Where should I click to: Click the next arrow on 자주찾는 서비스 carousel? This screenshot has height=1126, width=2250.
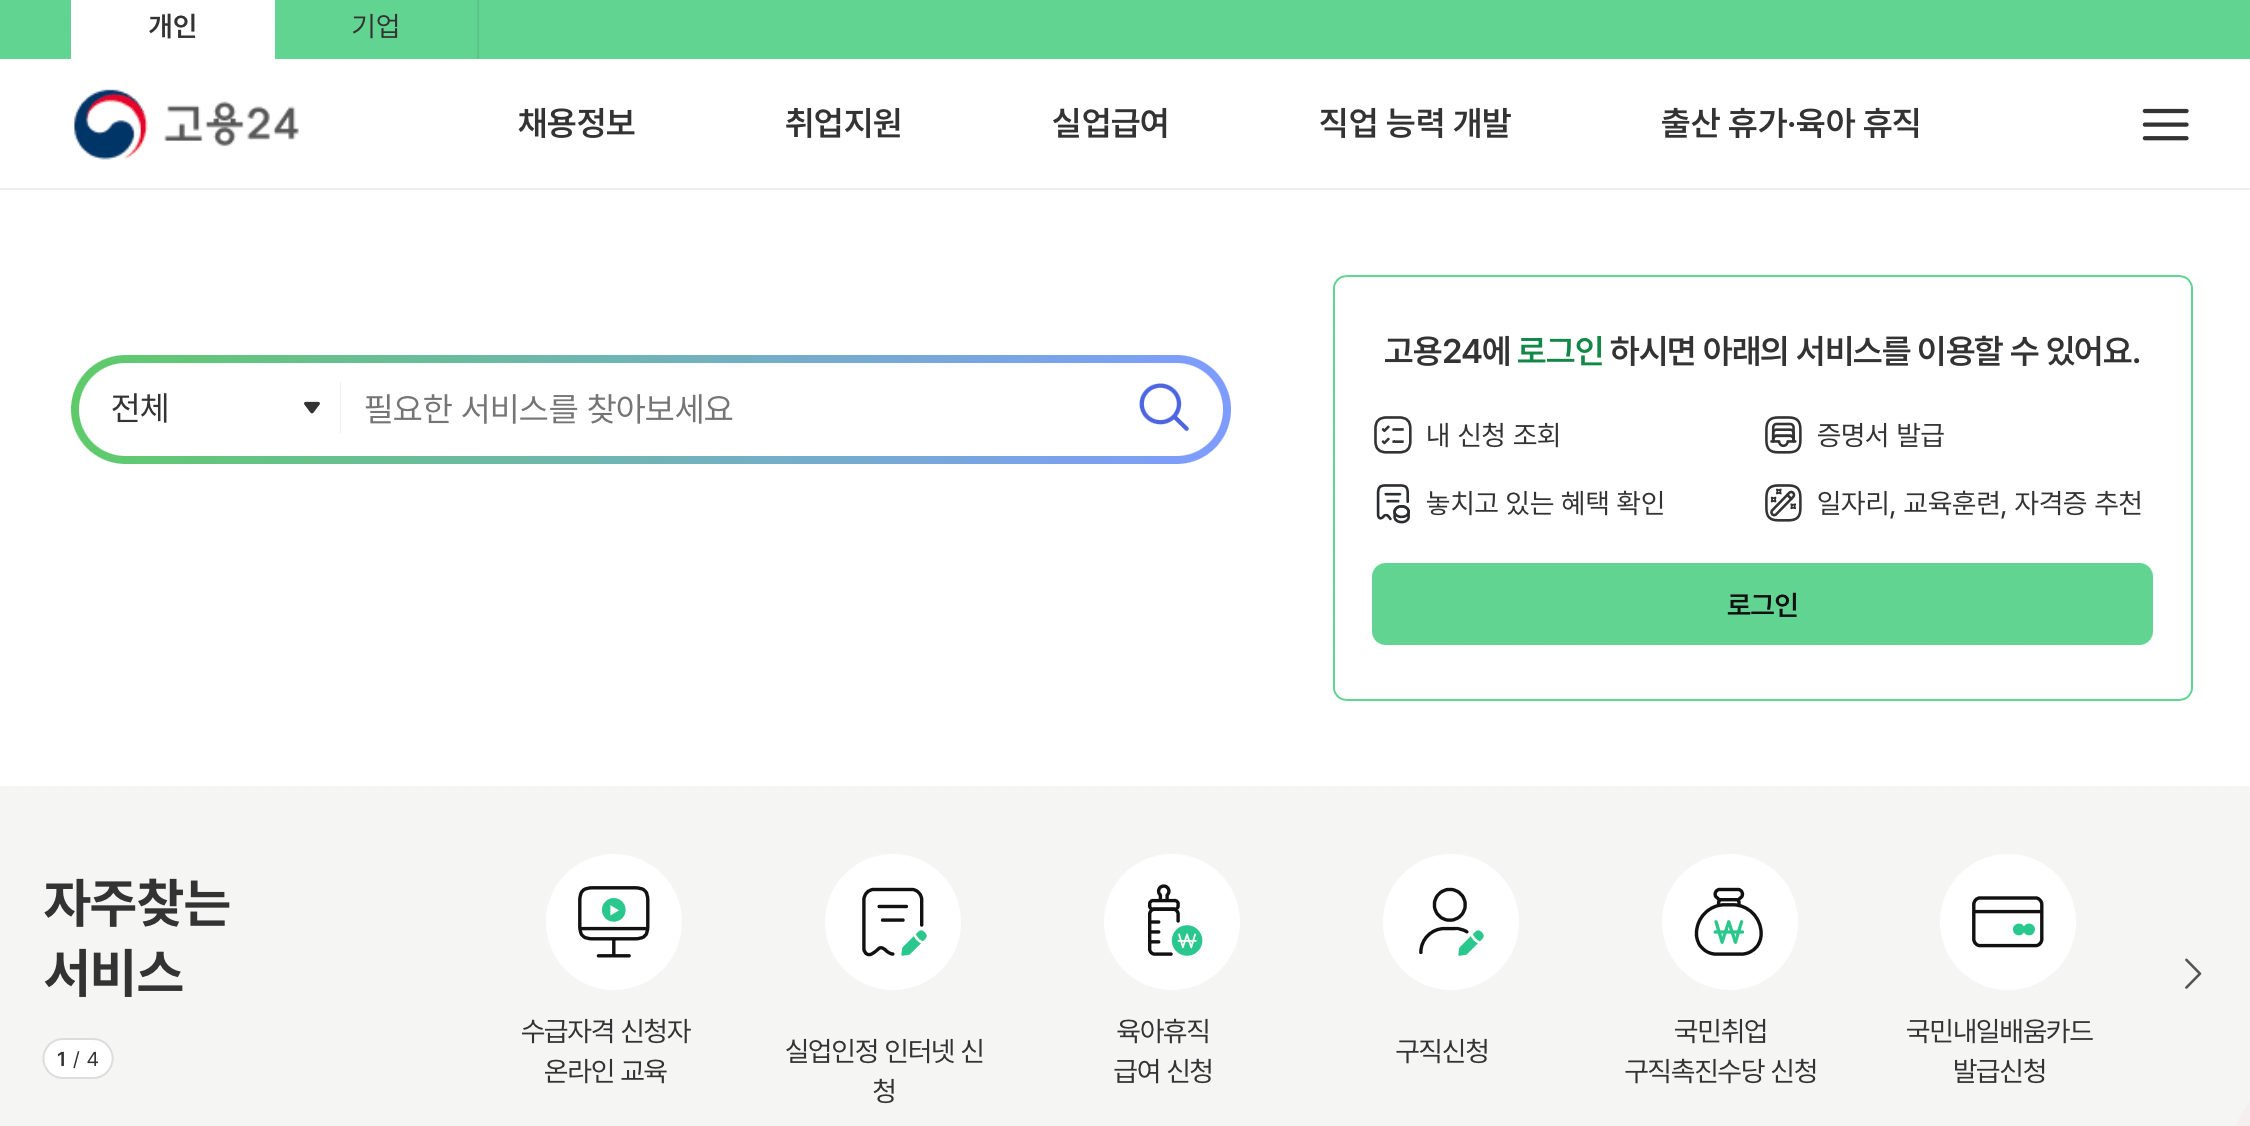[2194, 972]
